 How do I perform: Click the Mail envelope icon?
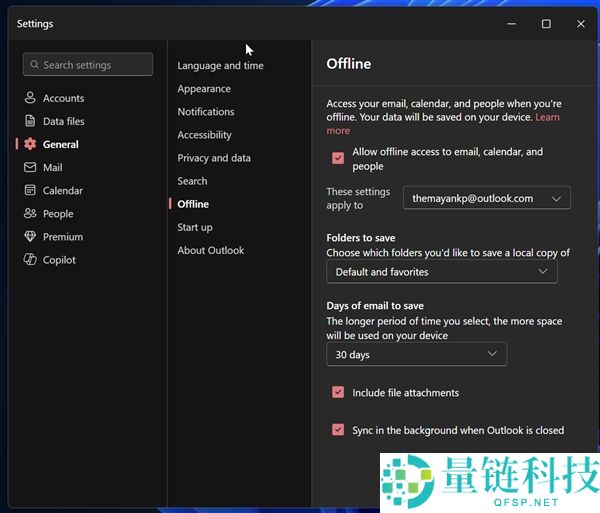[30, 167]
